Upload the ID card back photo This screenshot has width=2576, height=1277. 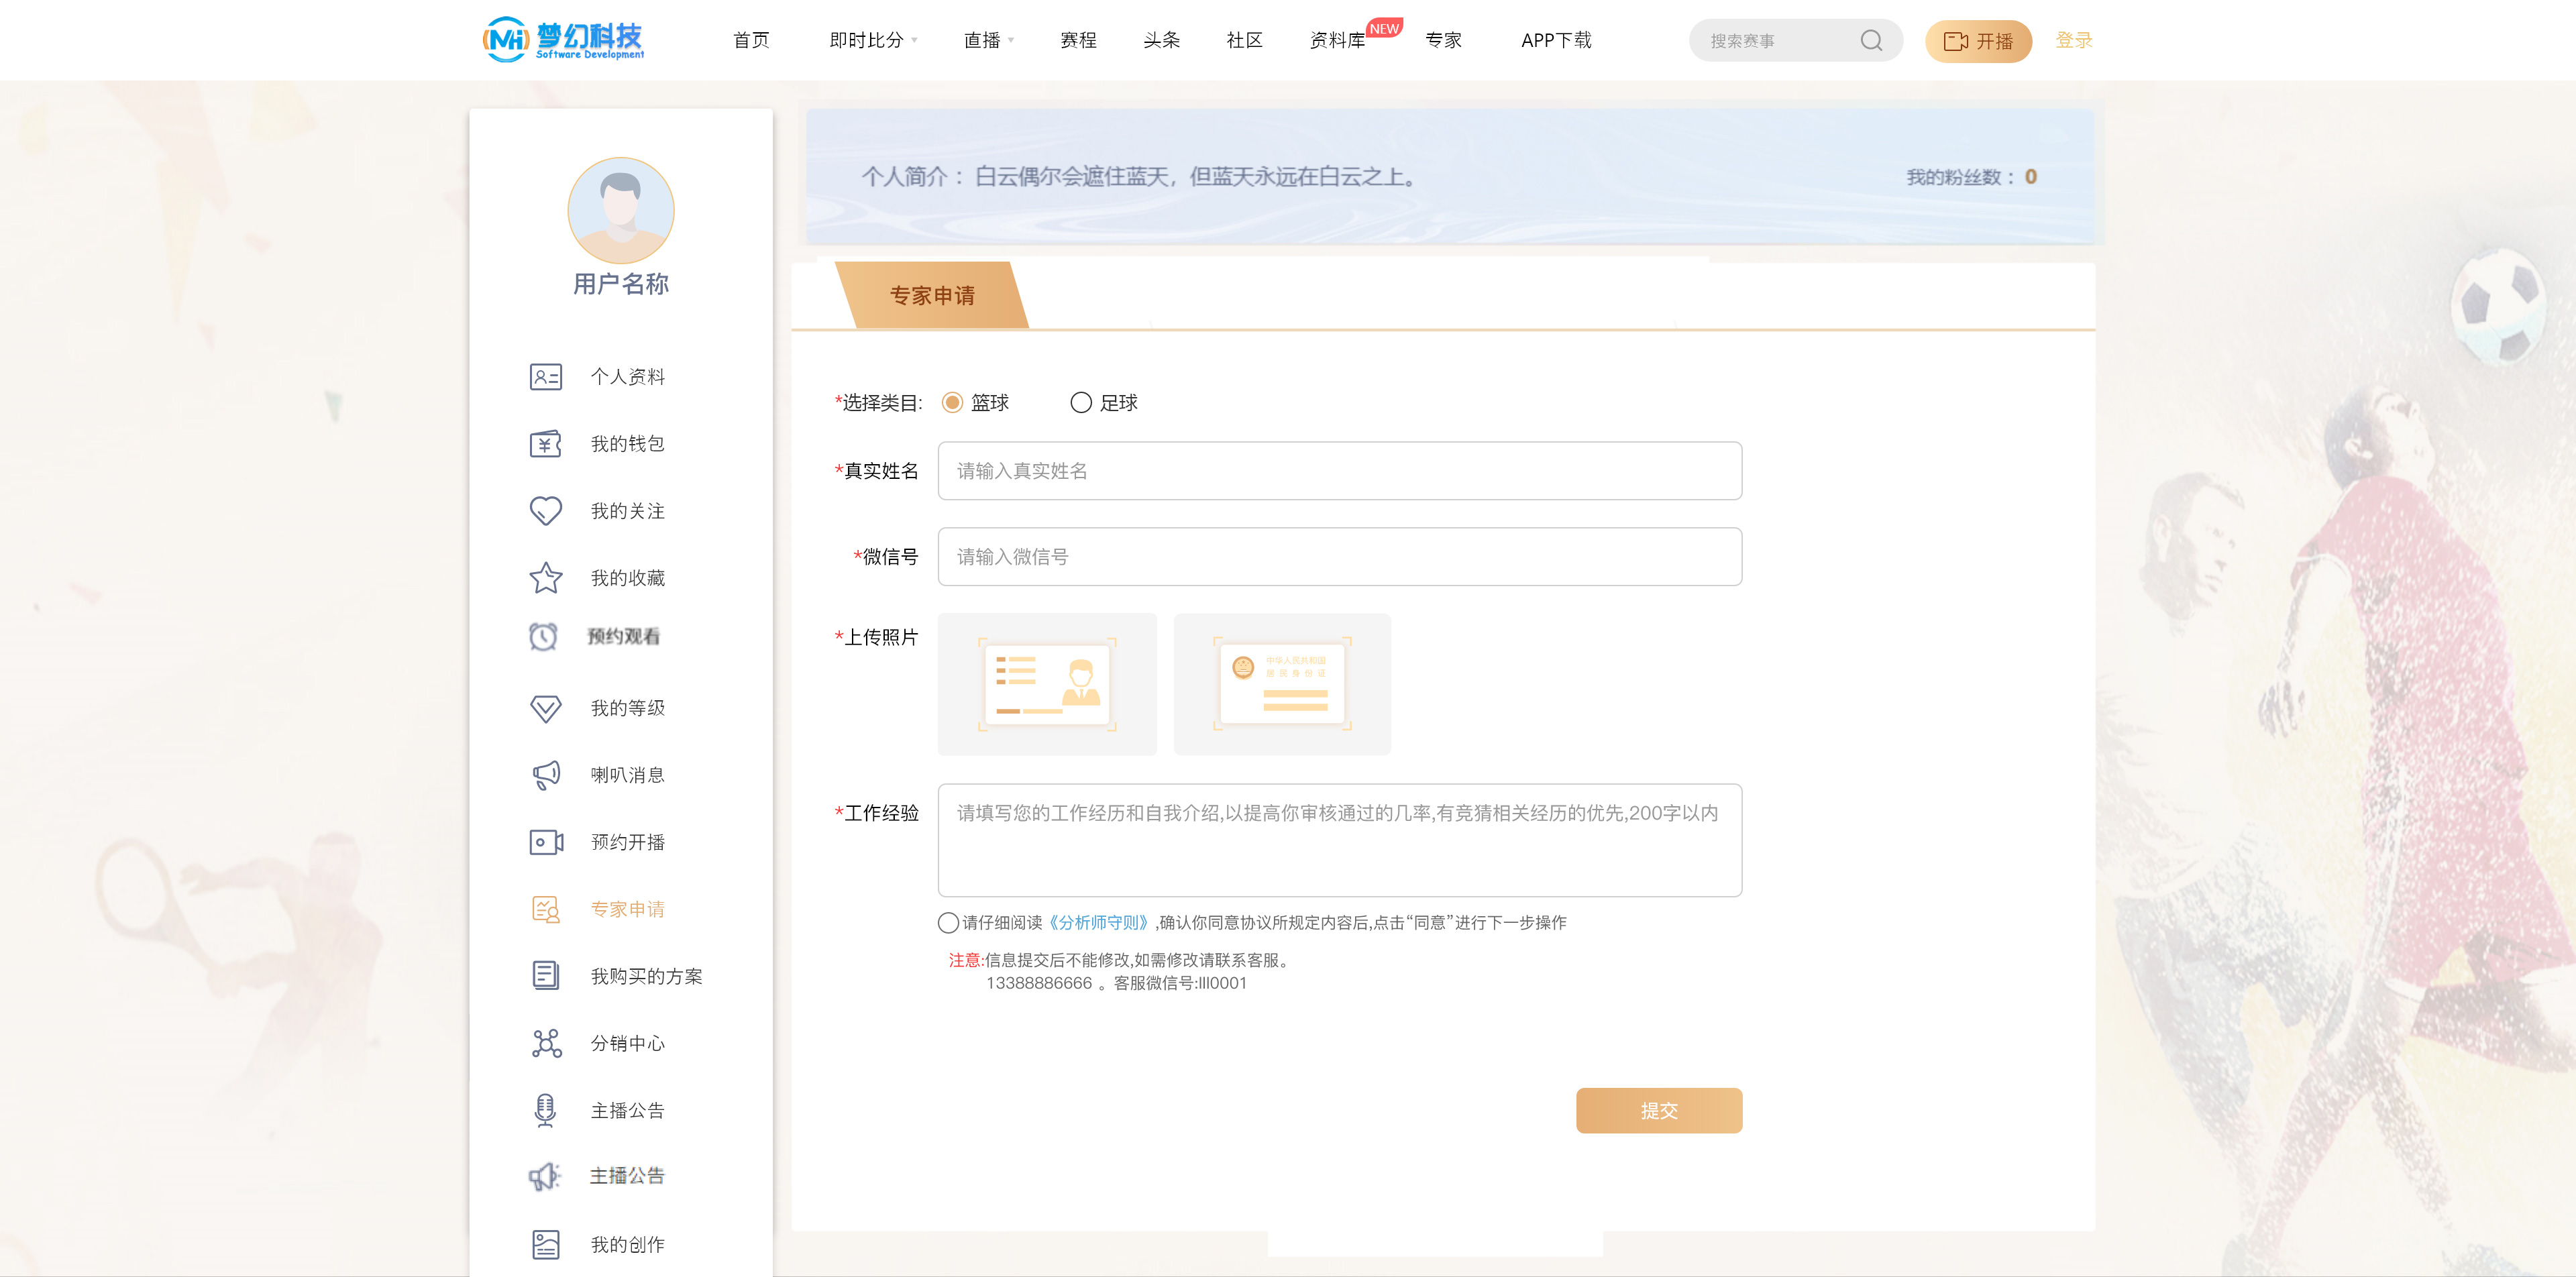pos(1282,684)
